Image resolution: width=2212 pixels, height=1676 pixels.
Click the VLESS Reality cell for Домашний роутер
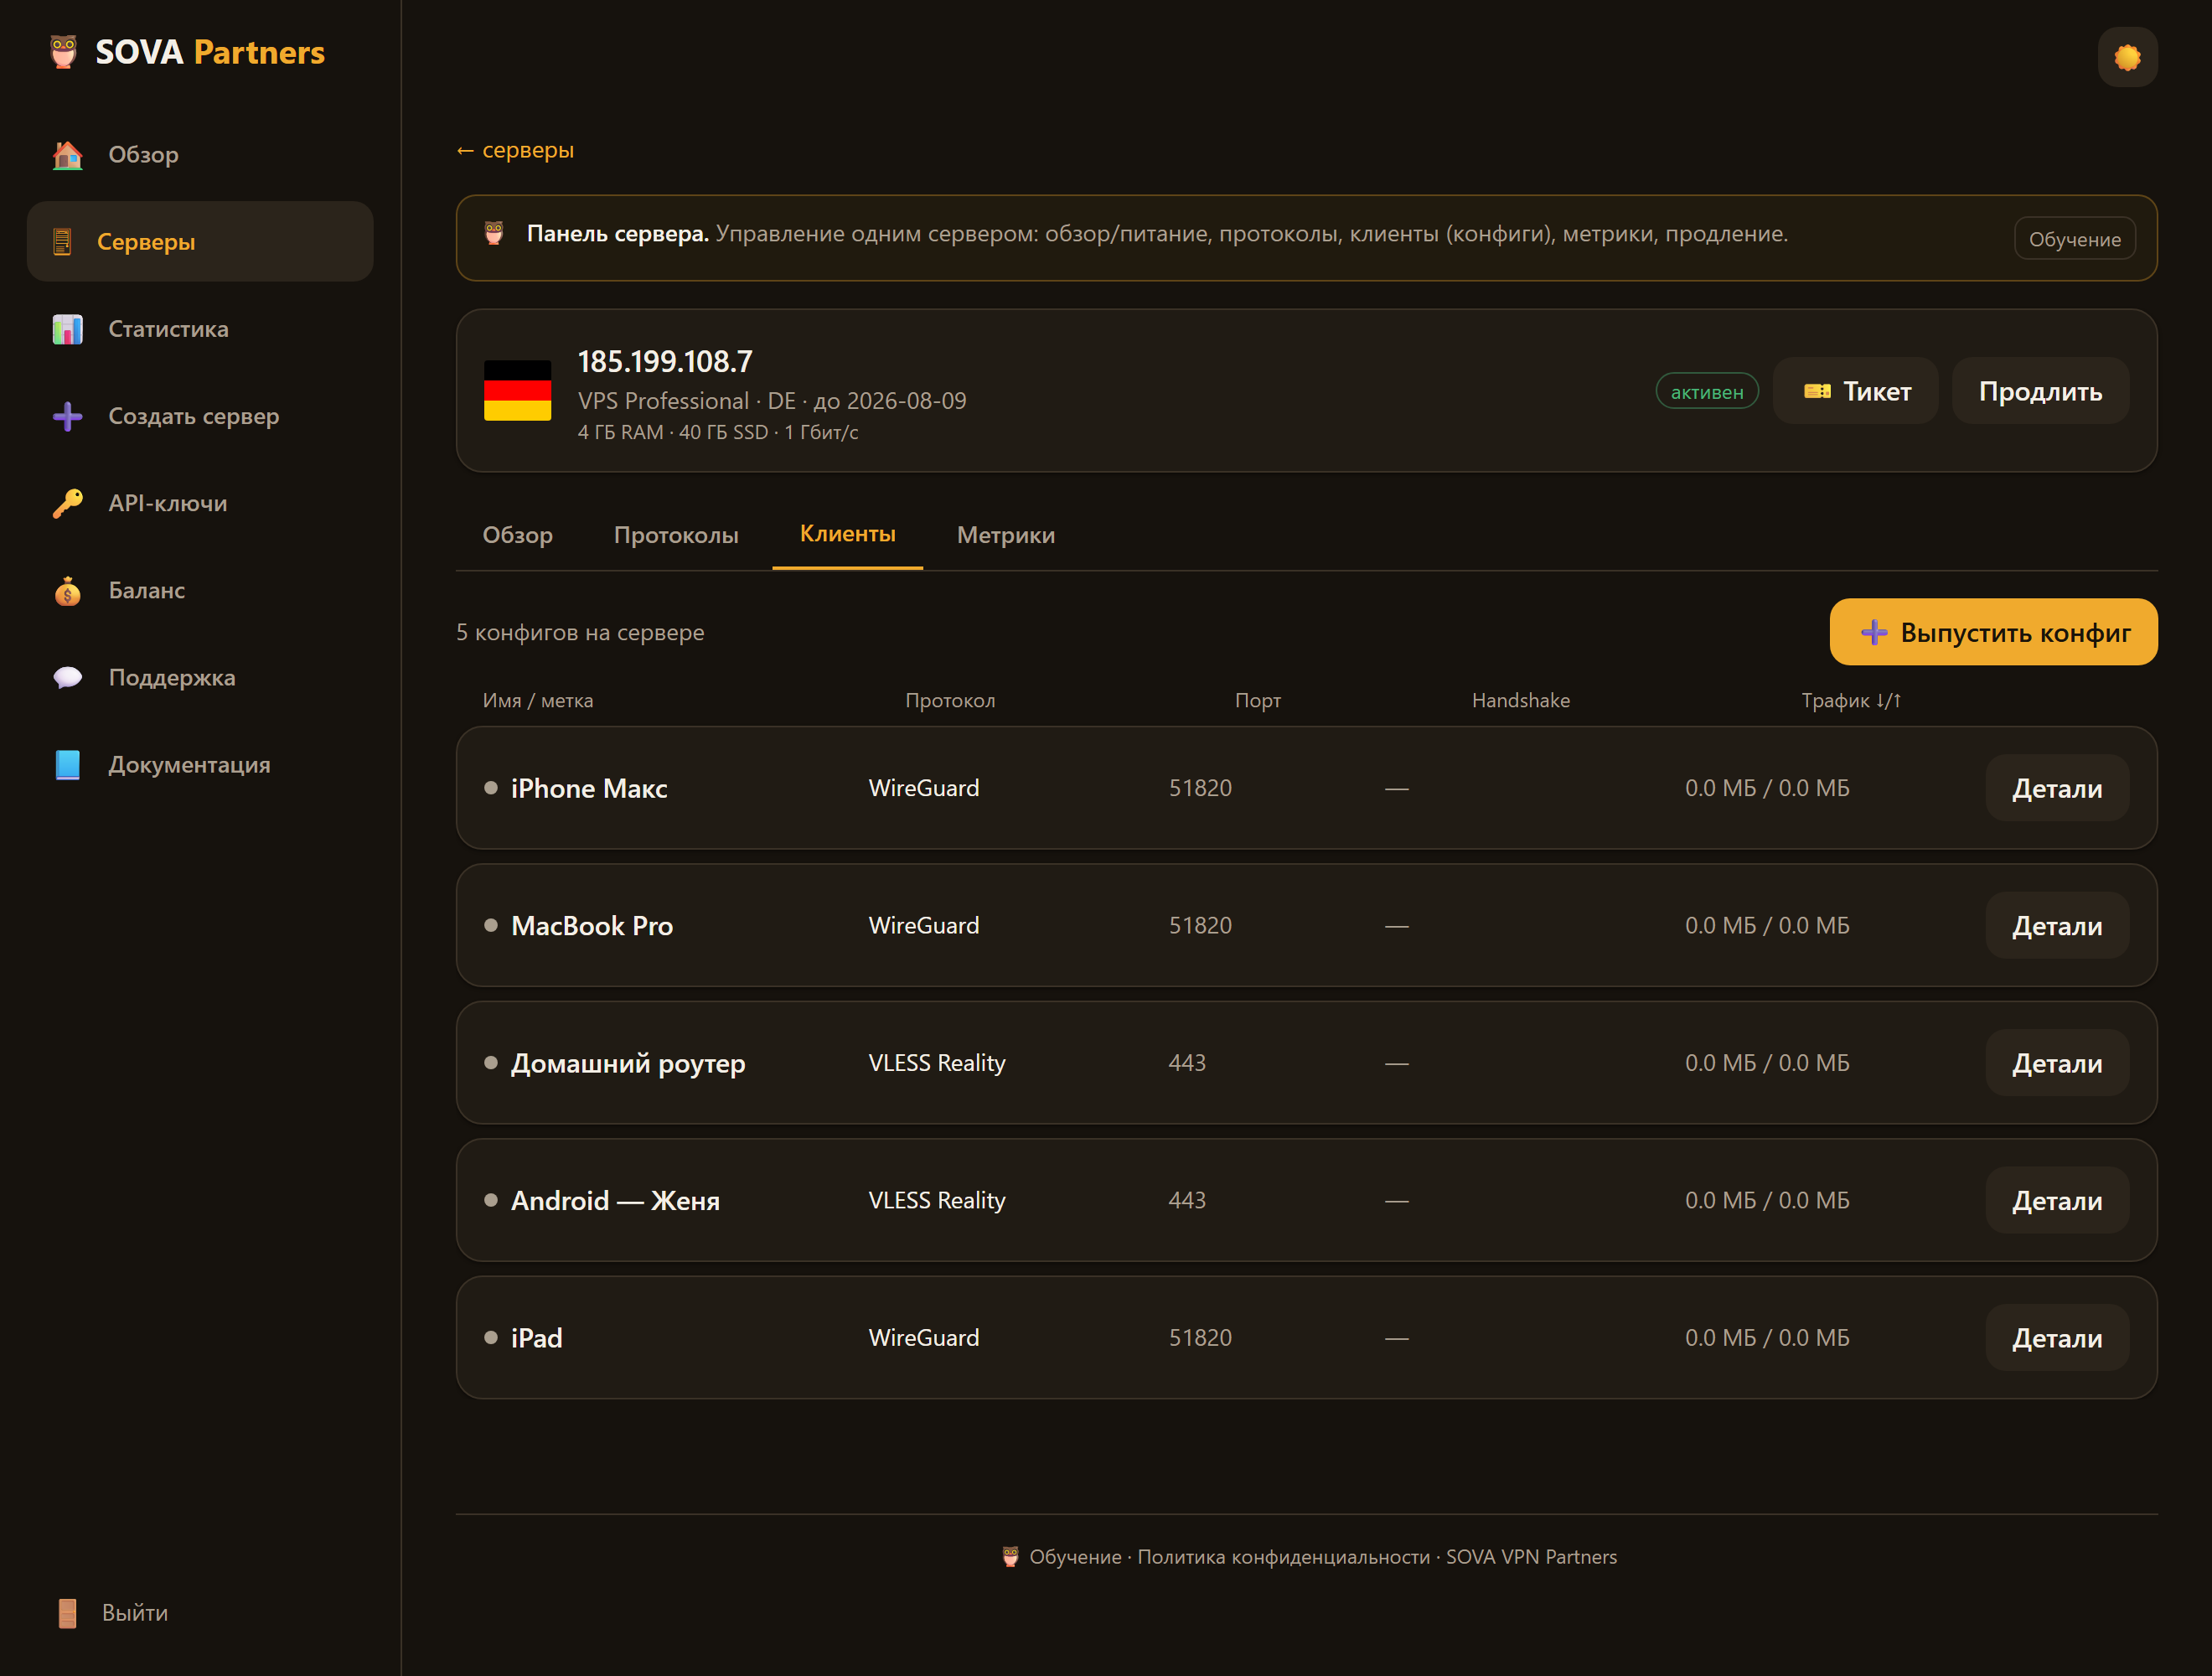[937, 1063]
